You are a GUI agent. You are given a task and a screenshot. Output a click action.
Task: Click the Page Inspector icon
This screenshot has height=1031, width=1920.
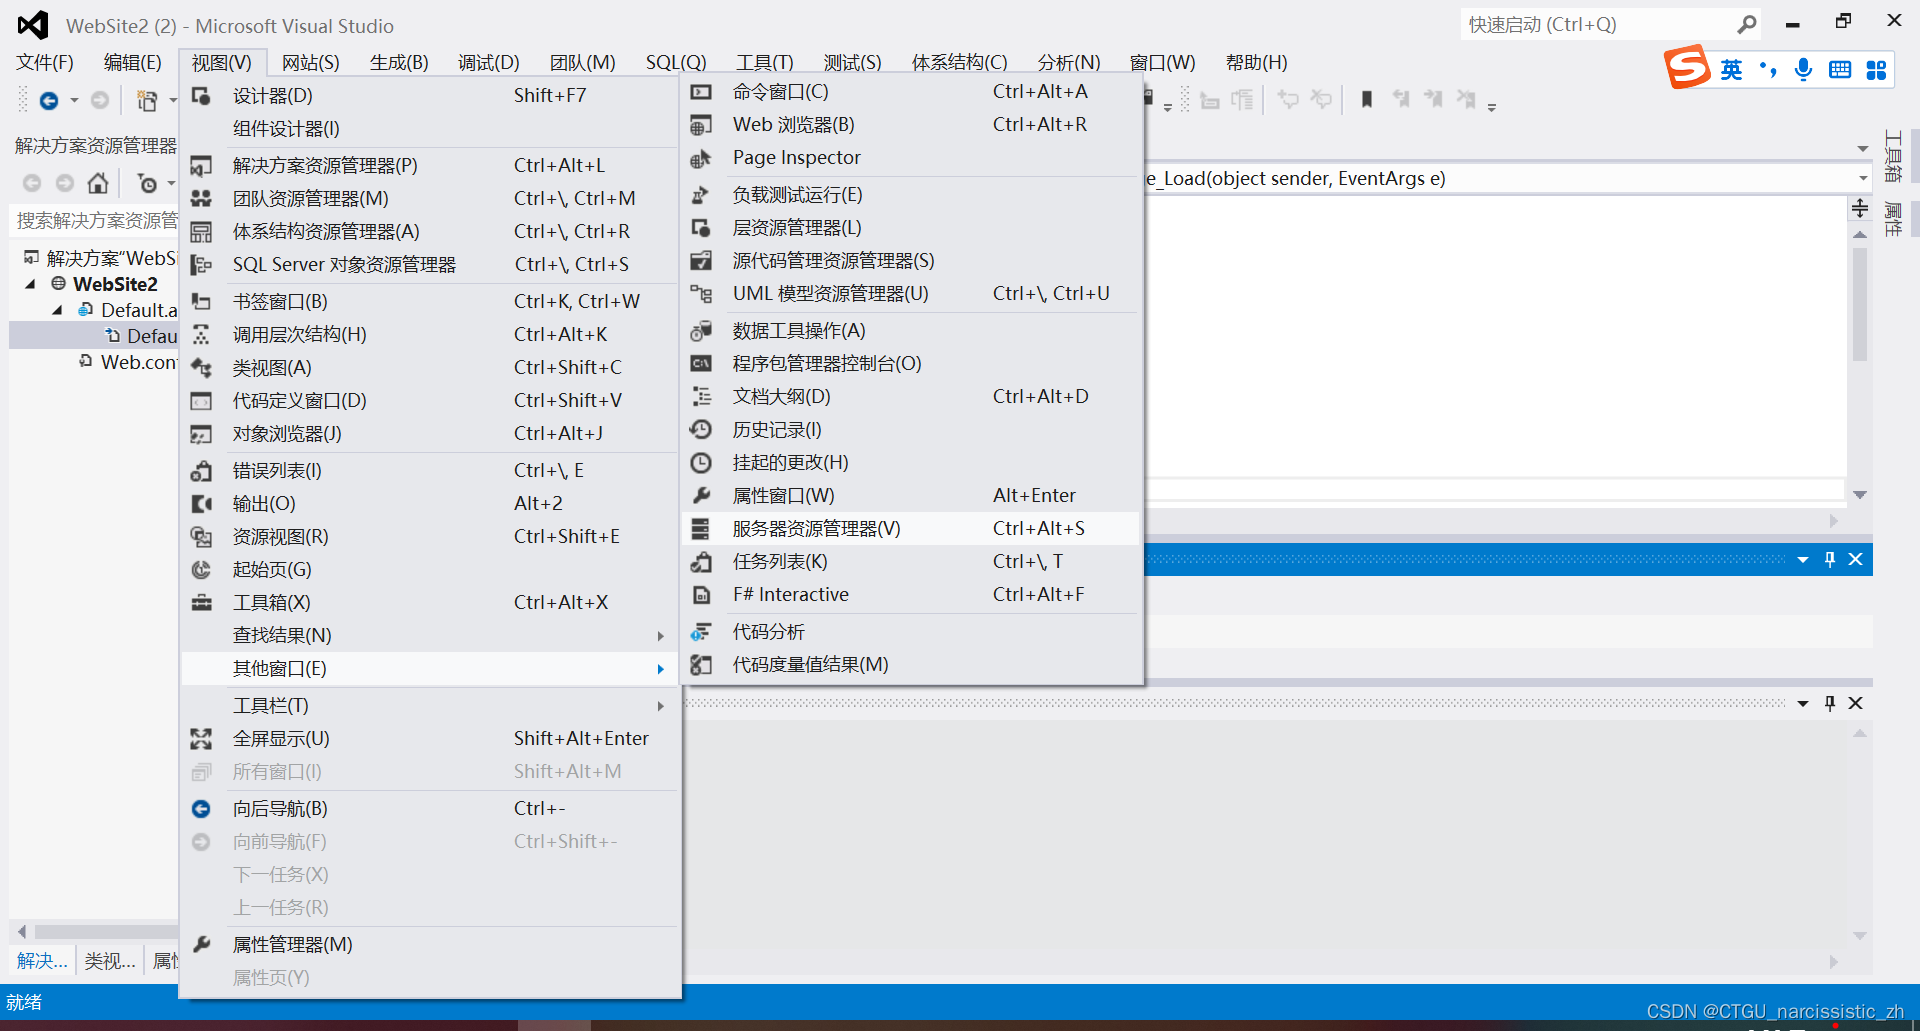click(x=701, y=158)
